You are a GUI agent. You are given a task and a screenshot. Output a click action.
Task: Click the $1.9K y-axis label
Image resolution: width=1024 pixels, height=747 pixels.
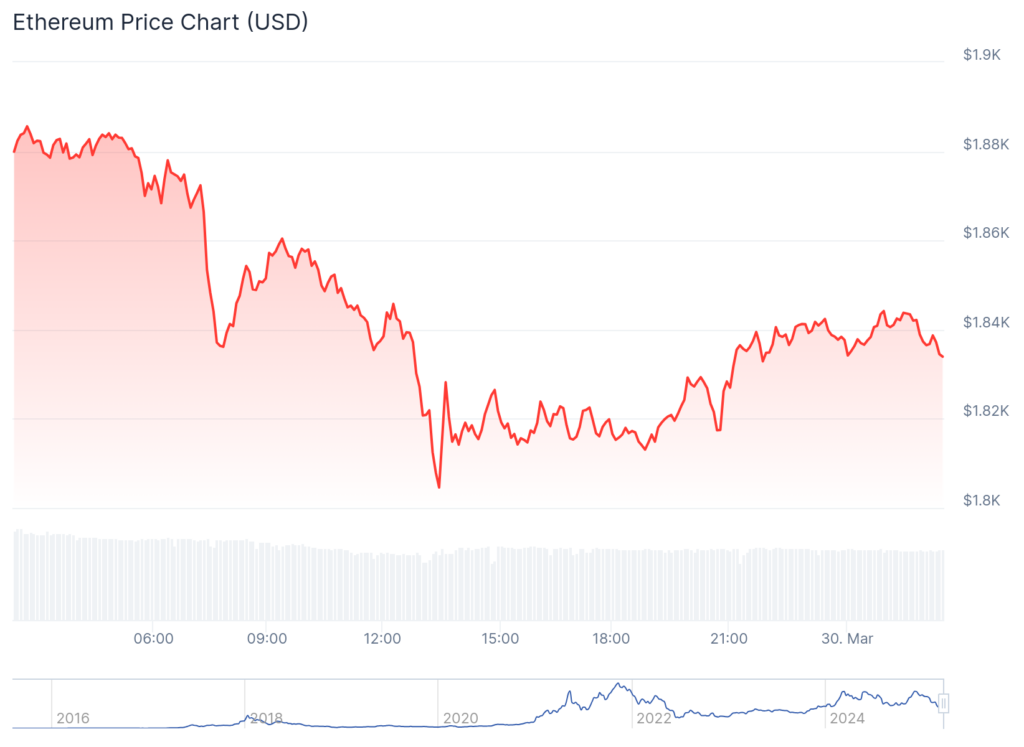point(982,55)
